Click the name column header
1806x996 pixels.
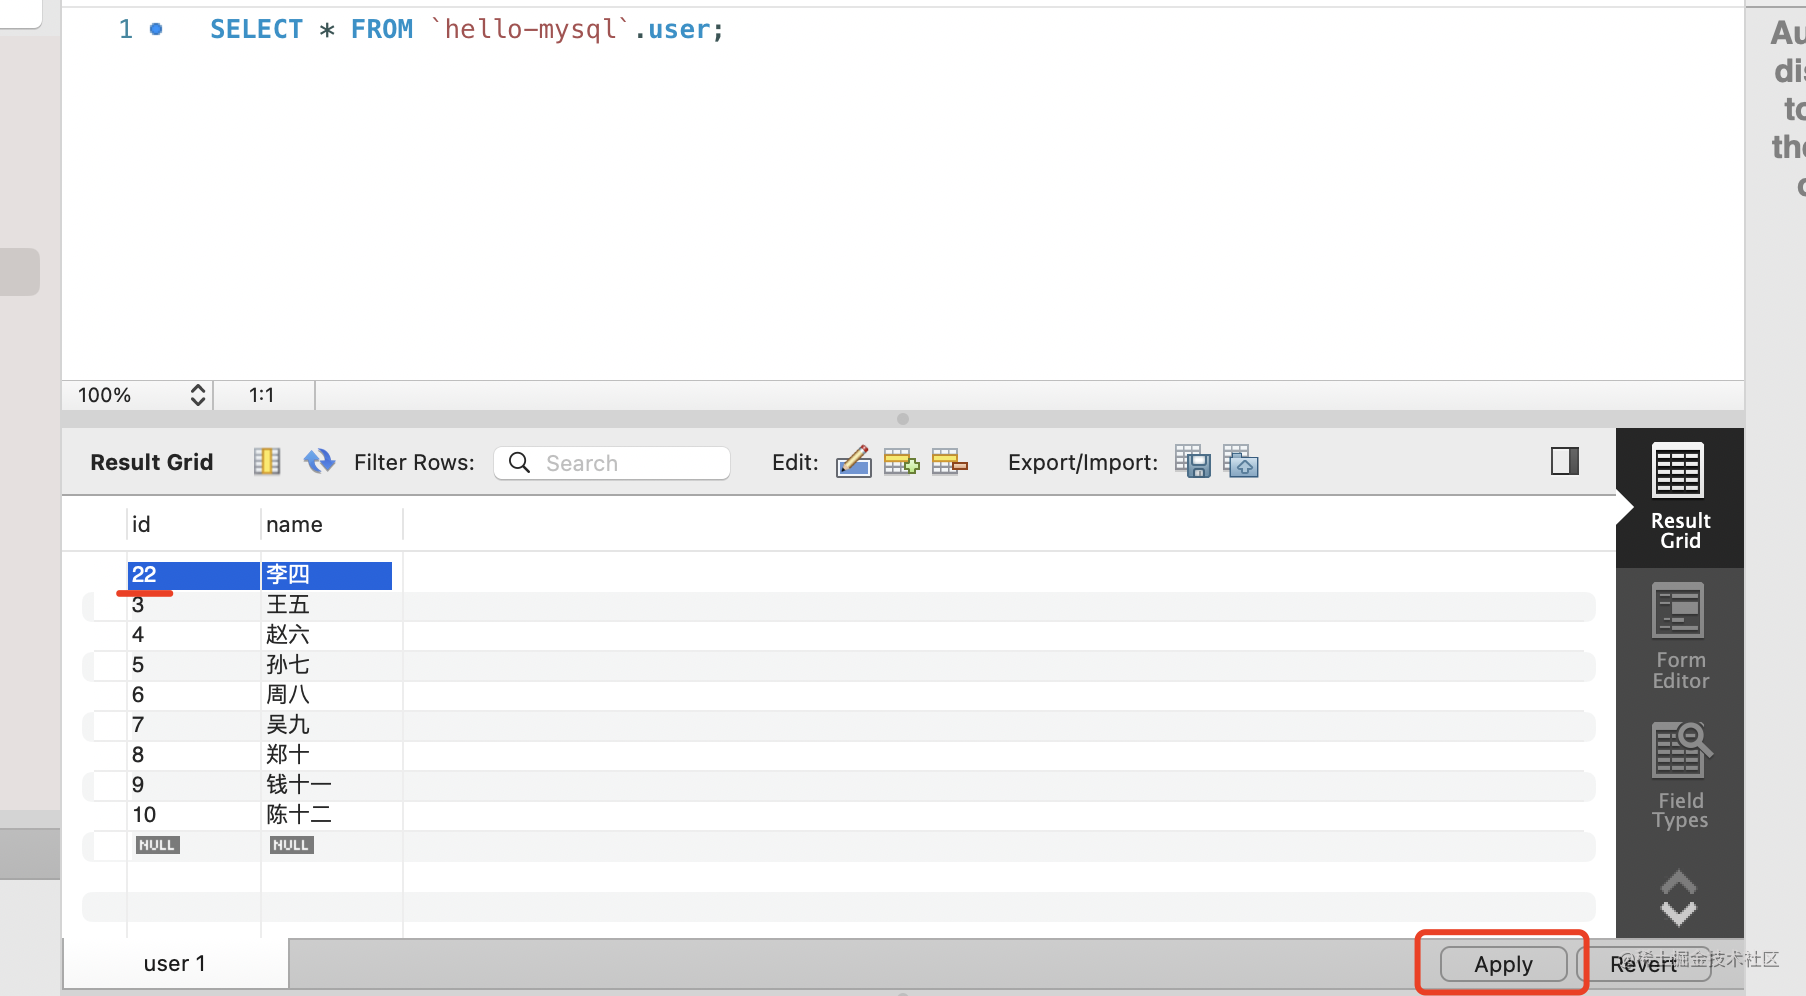294,525
